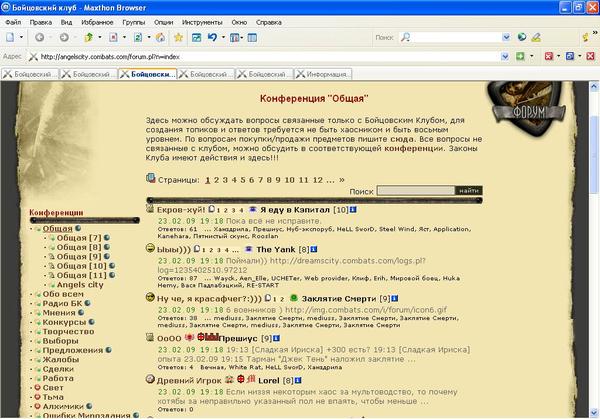Open the Обо всем conference
The image size is (600, 419).
63,294
